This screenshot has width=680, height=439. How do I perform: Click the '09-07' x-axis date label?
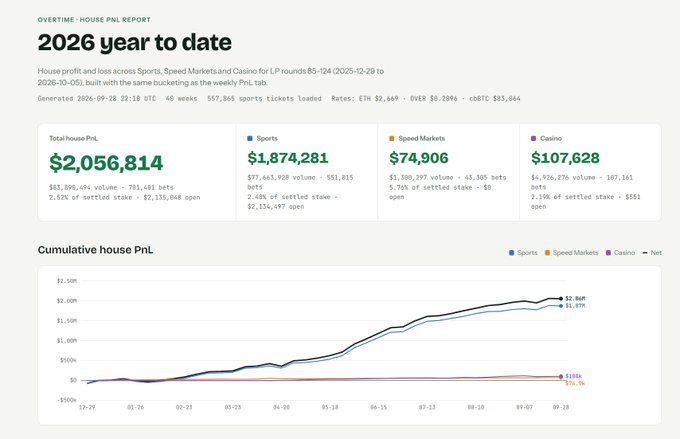pos(524,407)
